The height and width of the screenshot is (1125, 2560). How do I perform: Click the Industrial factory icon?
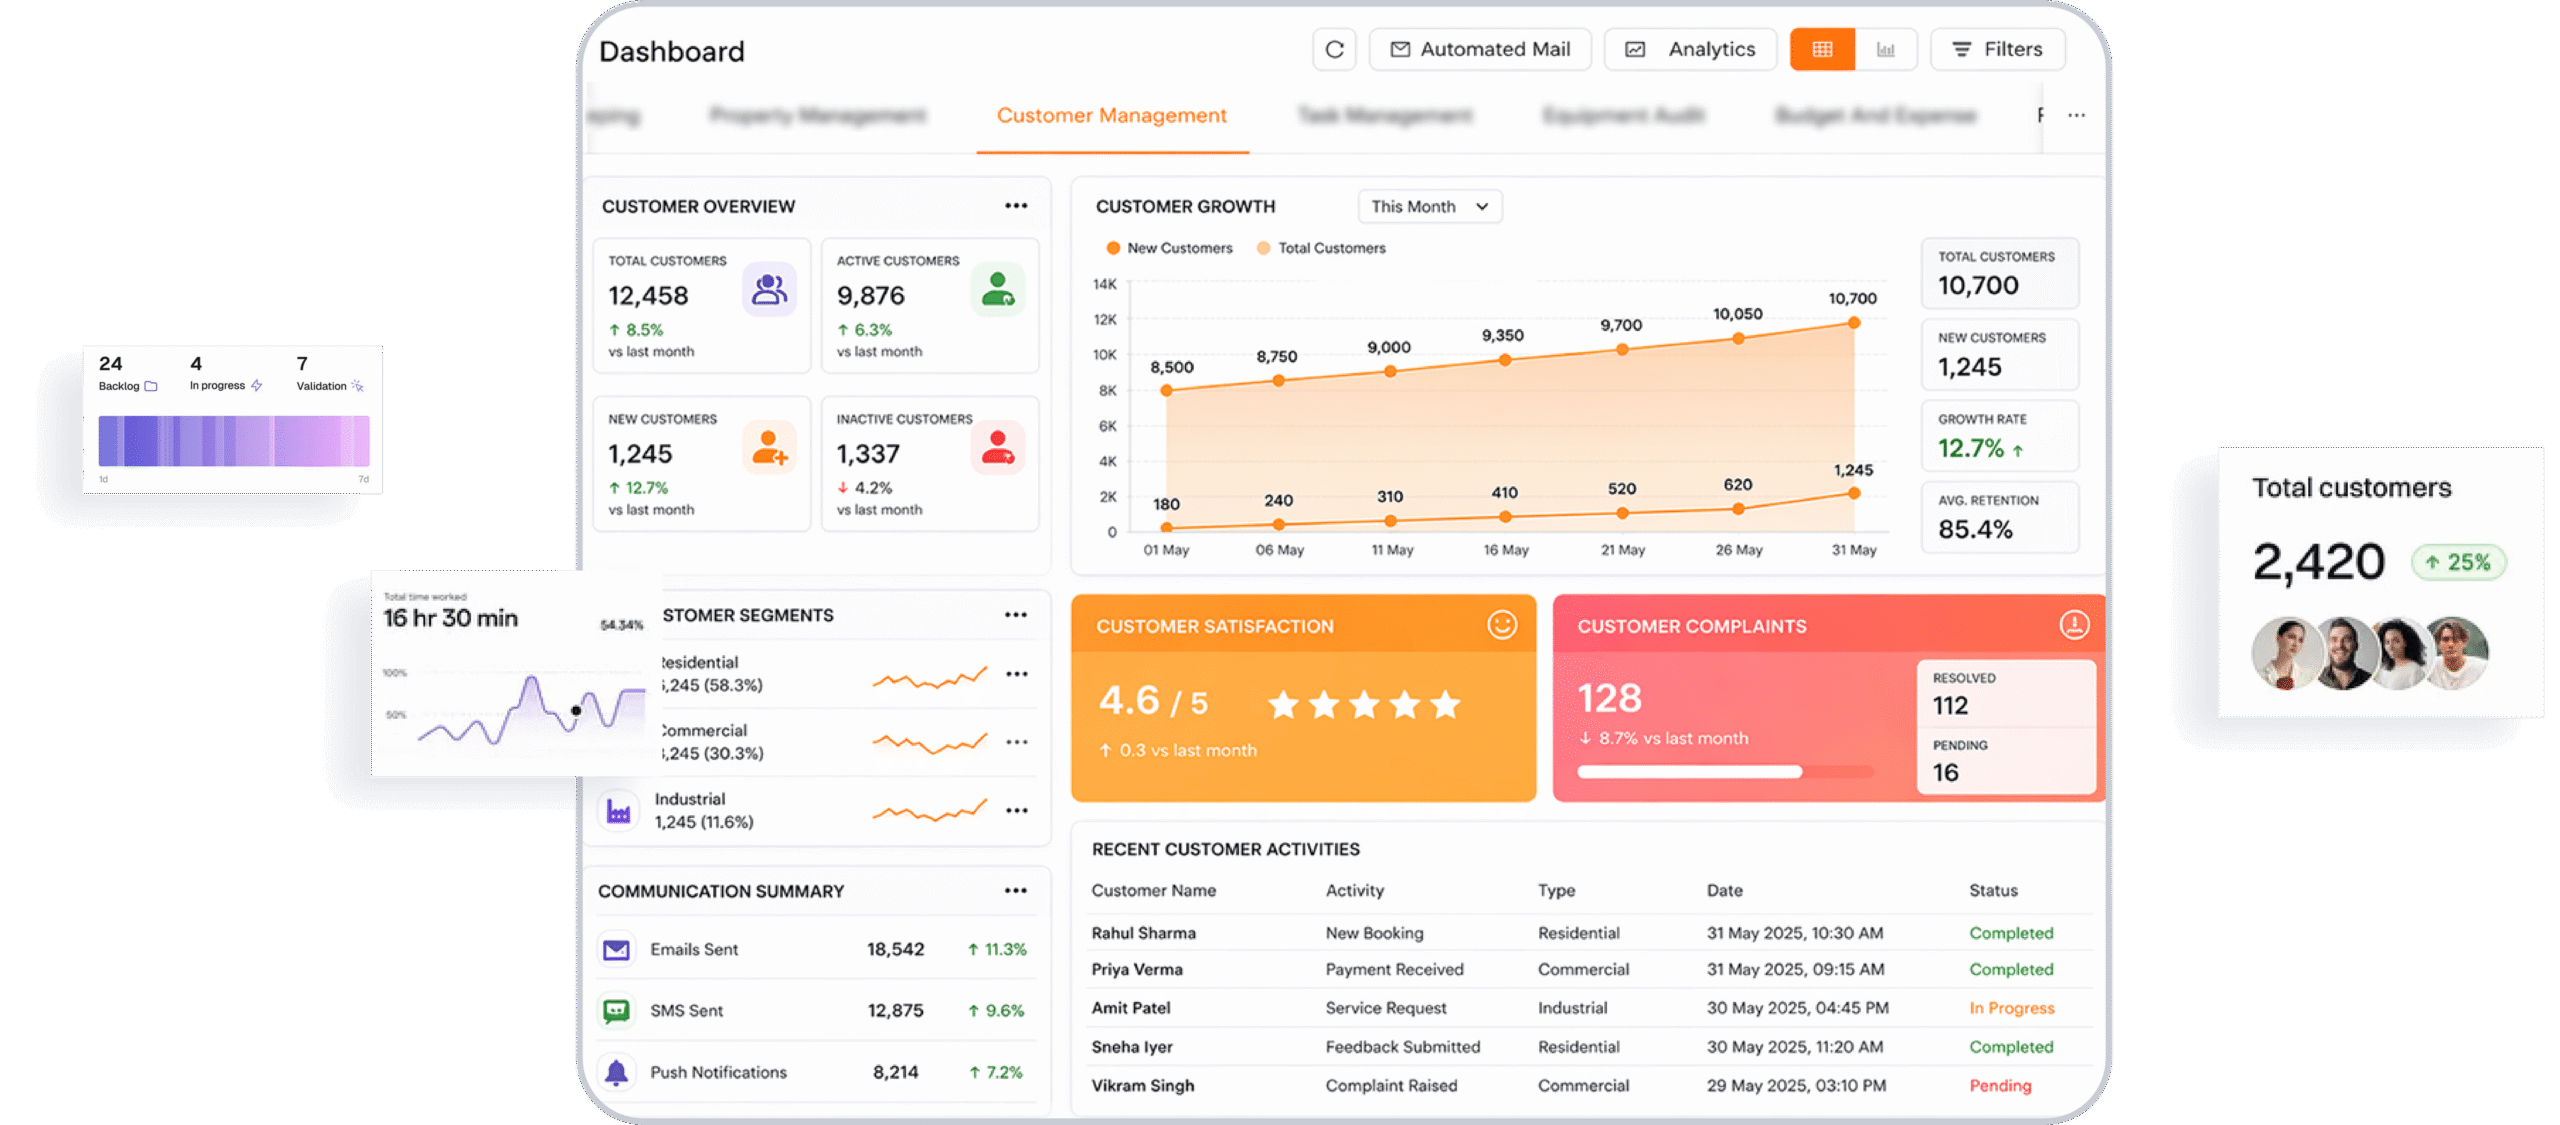click(618, 811)
